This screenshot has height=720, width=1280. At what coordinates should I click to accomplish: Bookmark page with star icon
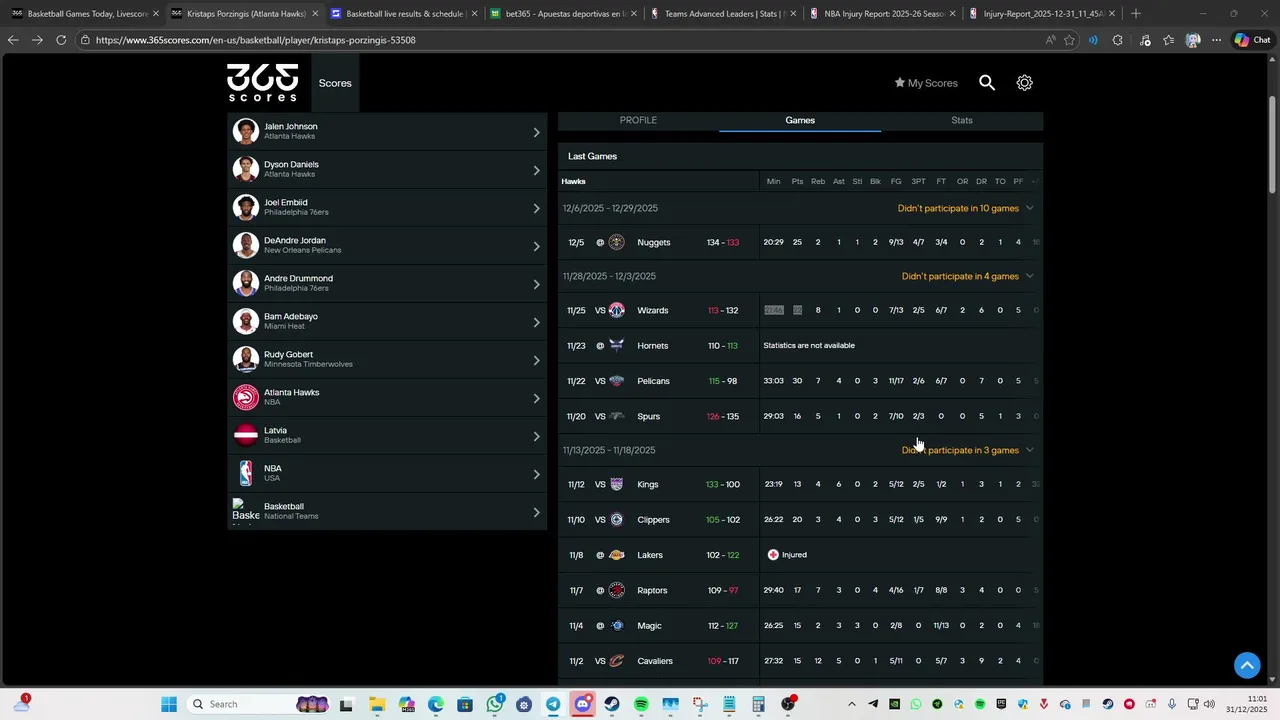coord(1069,40)
